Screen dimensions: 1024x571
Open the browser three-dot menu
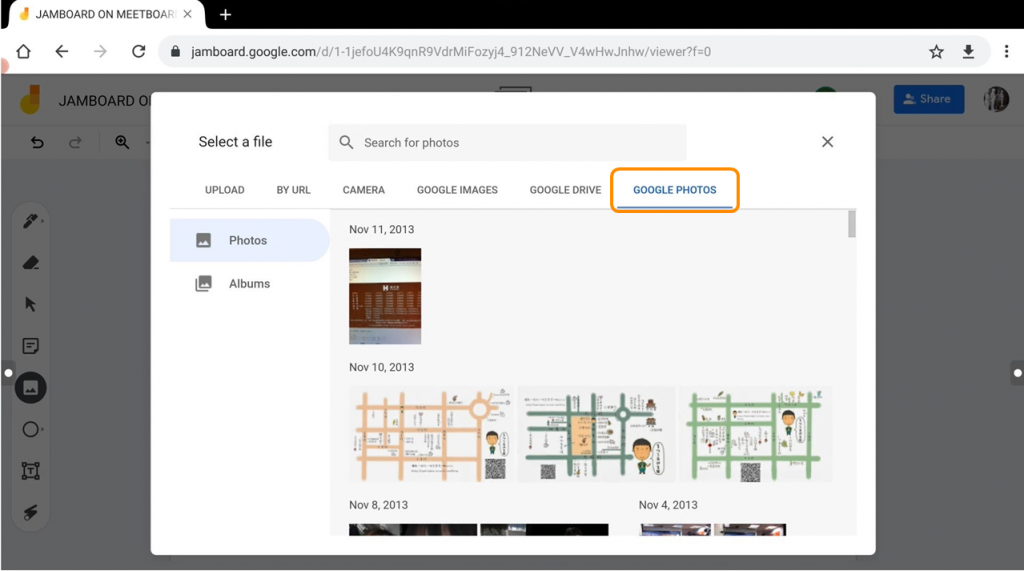pos(1006,52)
